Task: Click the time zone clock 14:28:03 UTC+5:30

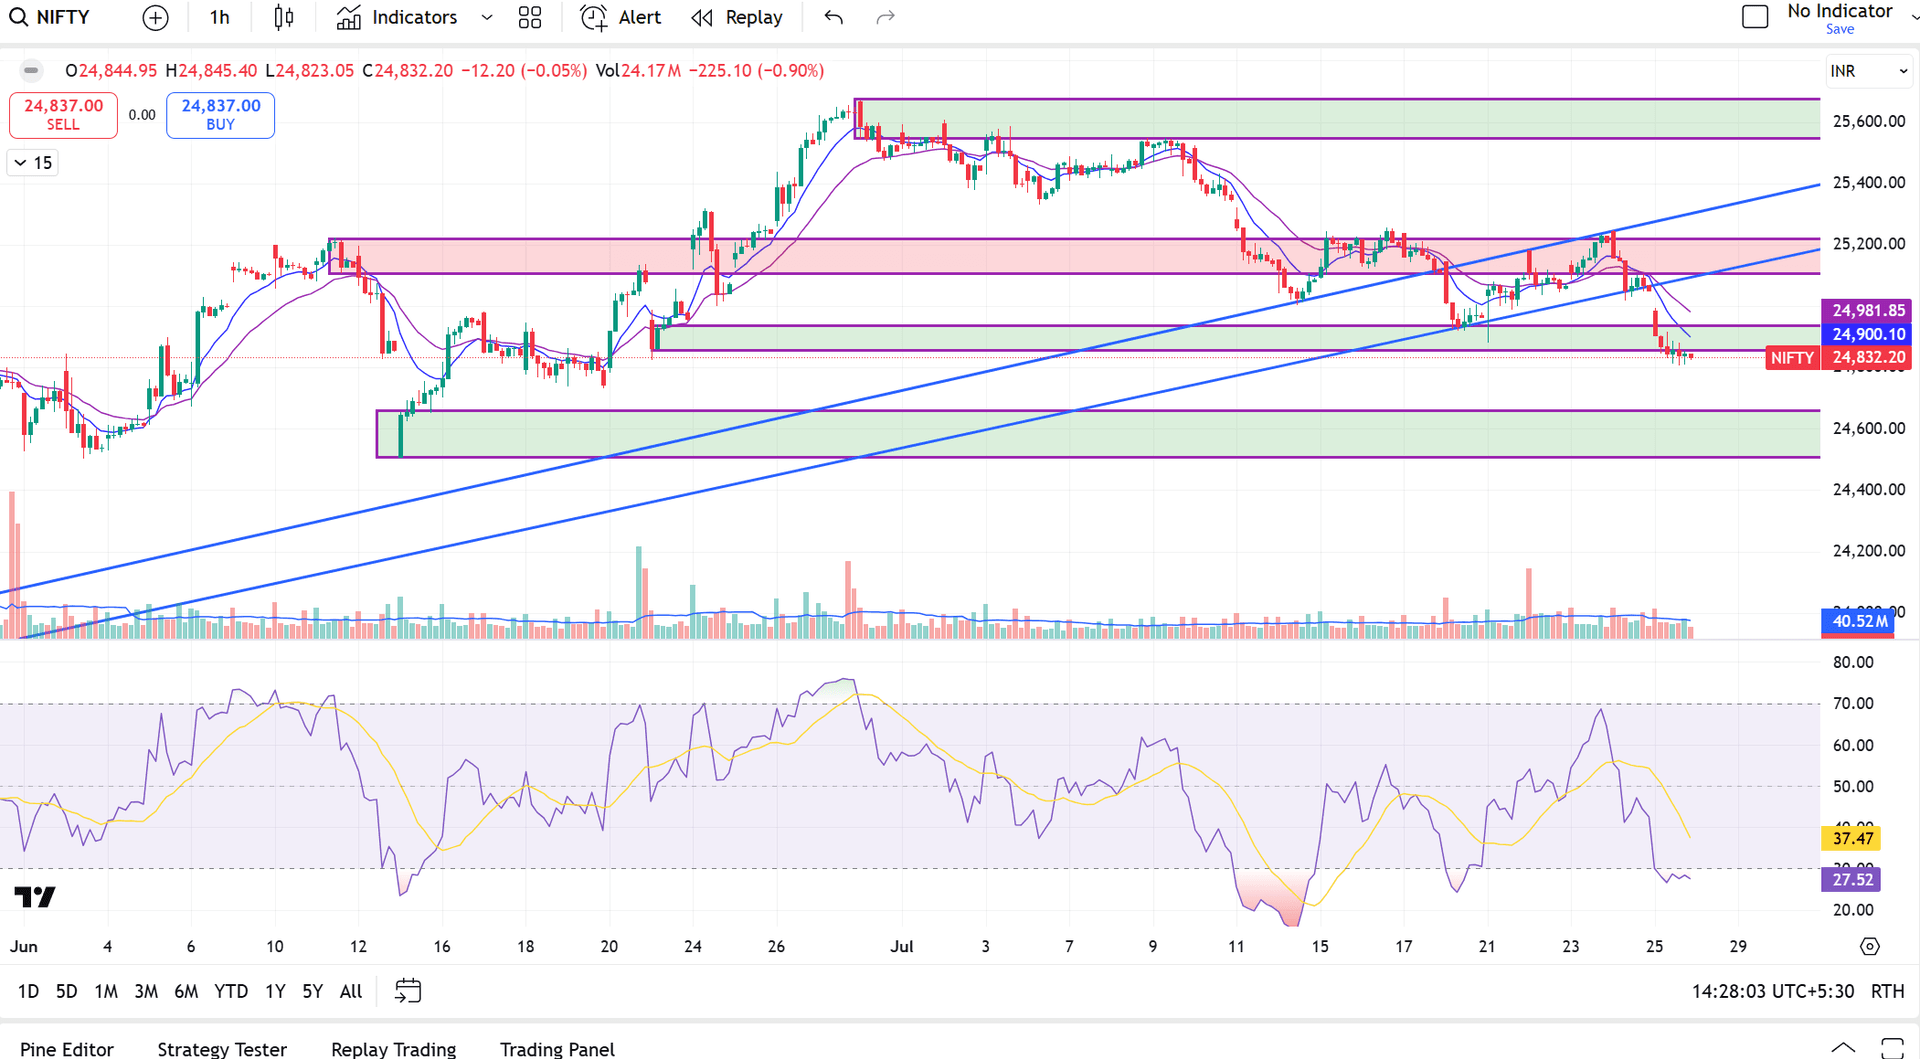Action: [x=1773, y=991]
